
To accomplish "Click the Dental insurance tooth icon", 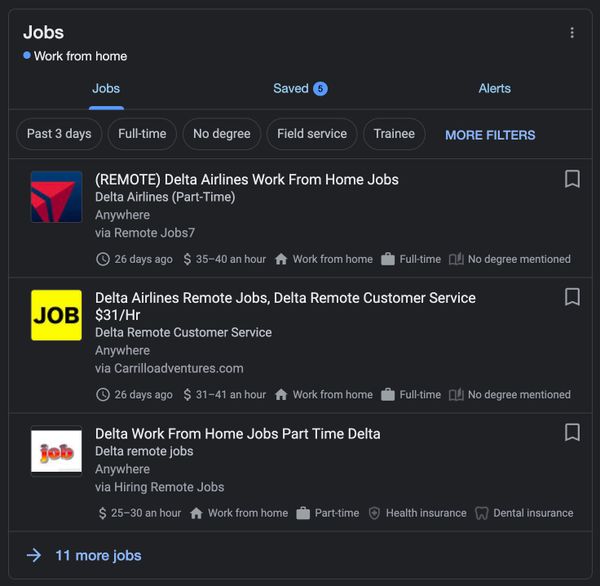I will tap(481, 513).
